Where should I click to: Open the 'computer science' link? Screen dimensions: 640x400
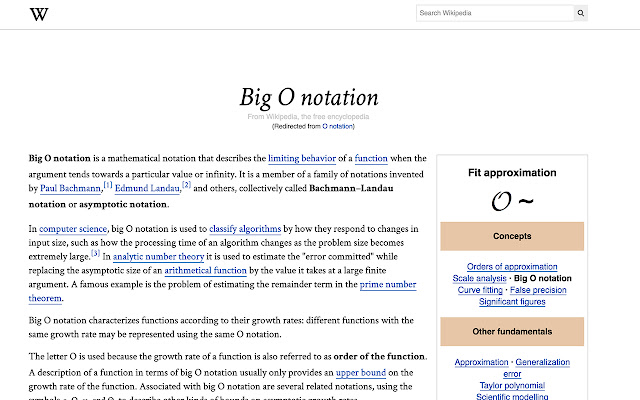coord(73,229)
